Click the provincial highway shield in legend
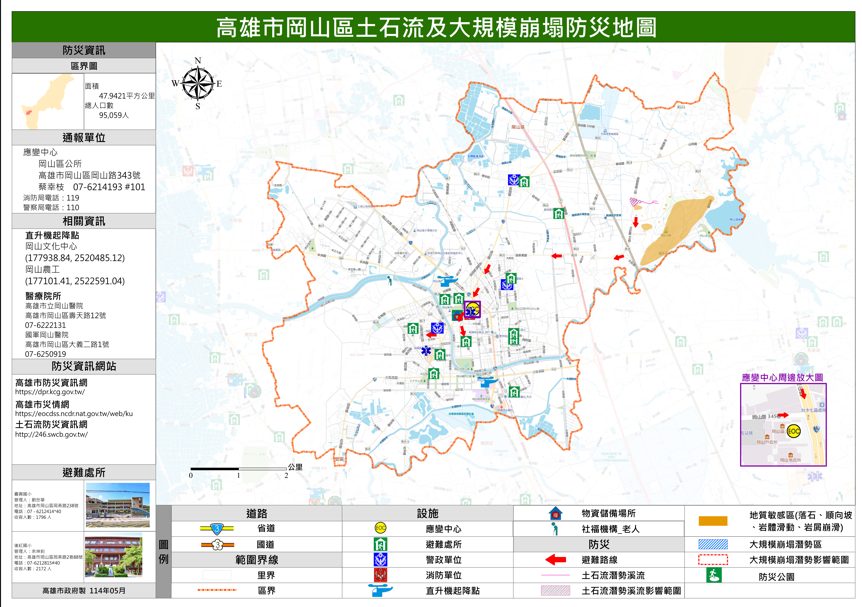The width and height of the screenshot is (862, 607). pos(211,528)
